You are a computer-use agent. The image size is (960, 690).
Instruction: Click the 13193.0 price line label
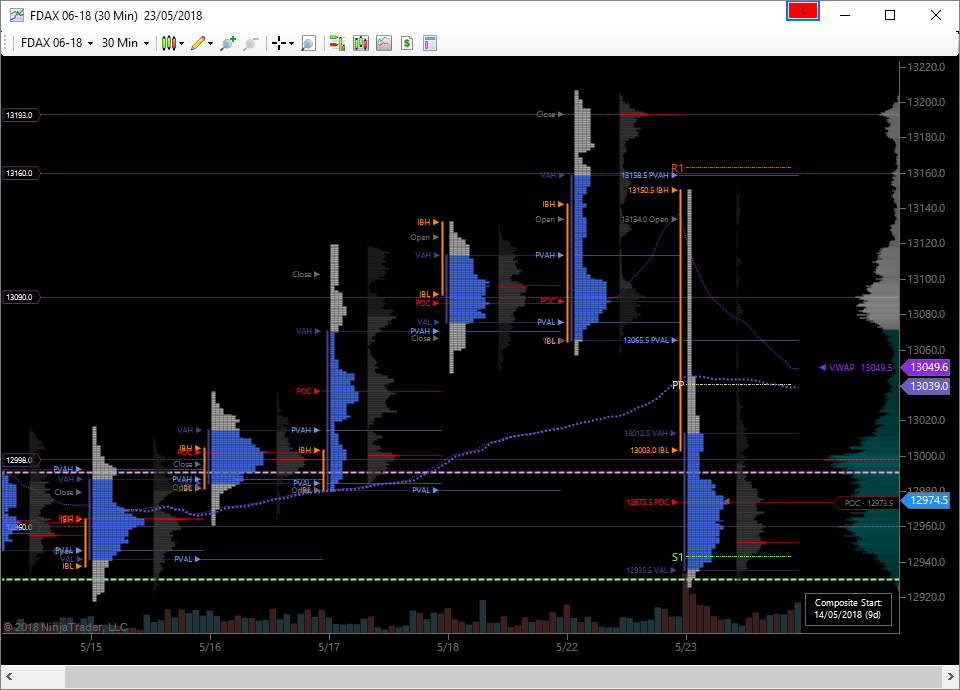(21, 115)
